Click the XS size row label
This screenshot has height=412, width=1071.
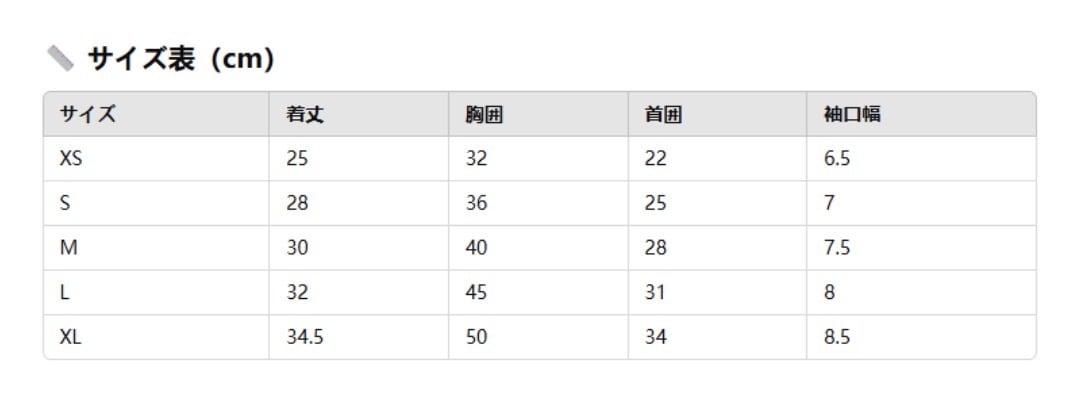71,159
